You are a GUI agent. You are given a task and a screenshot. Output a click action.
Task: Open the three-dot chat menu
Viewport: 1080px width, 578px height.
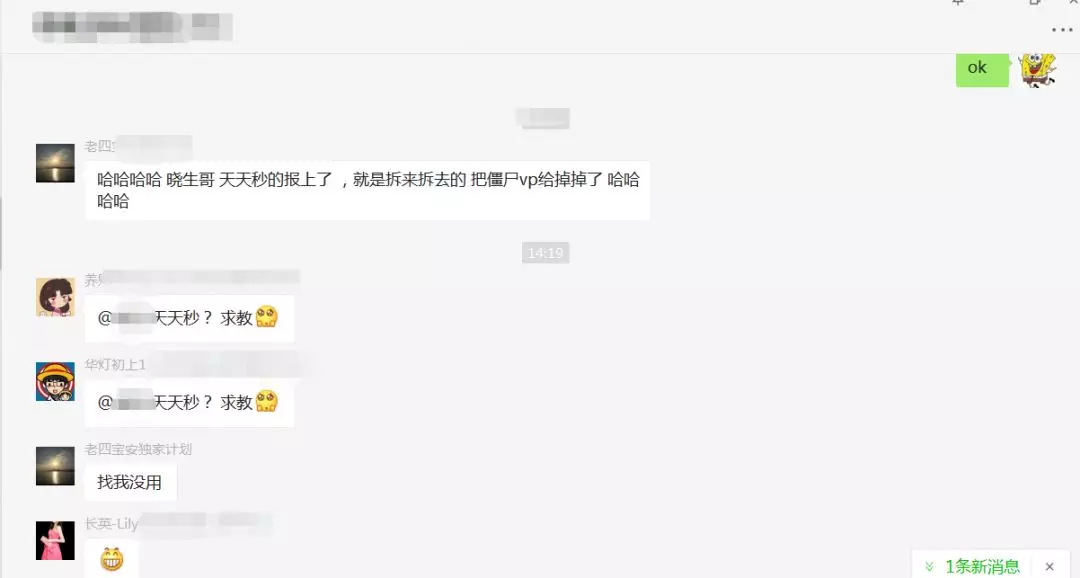pyautogui.click(x=1062, y=30)
